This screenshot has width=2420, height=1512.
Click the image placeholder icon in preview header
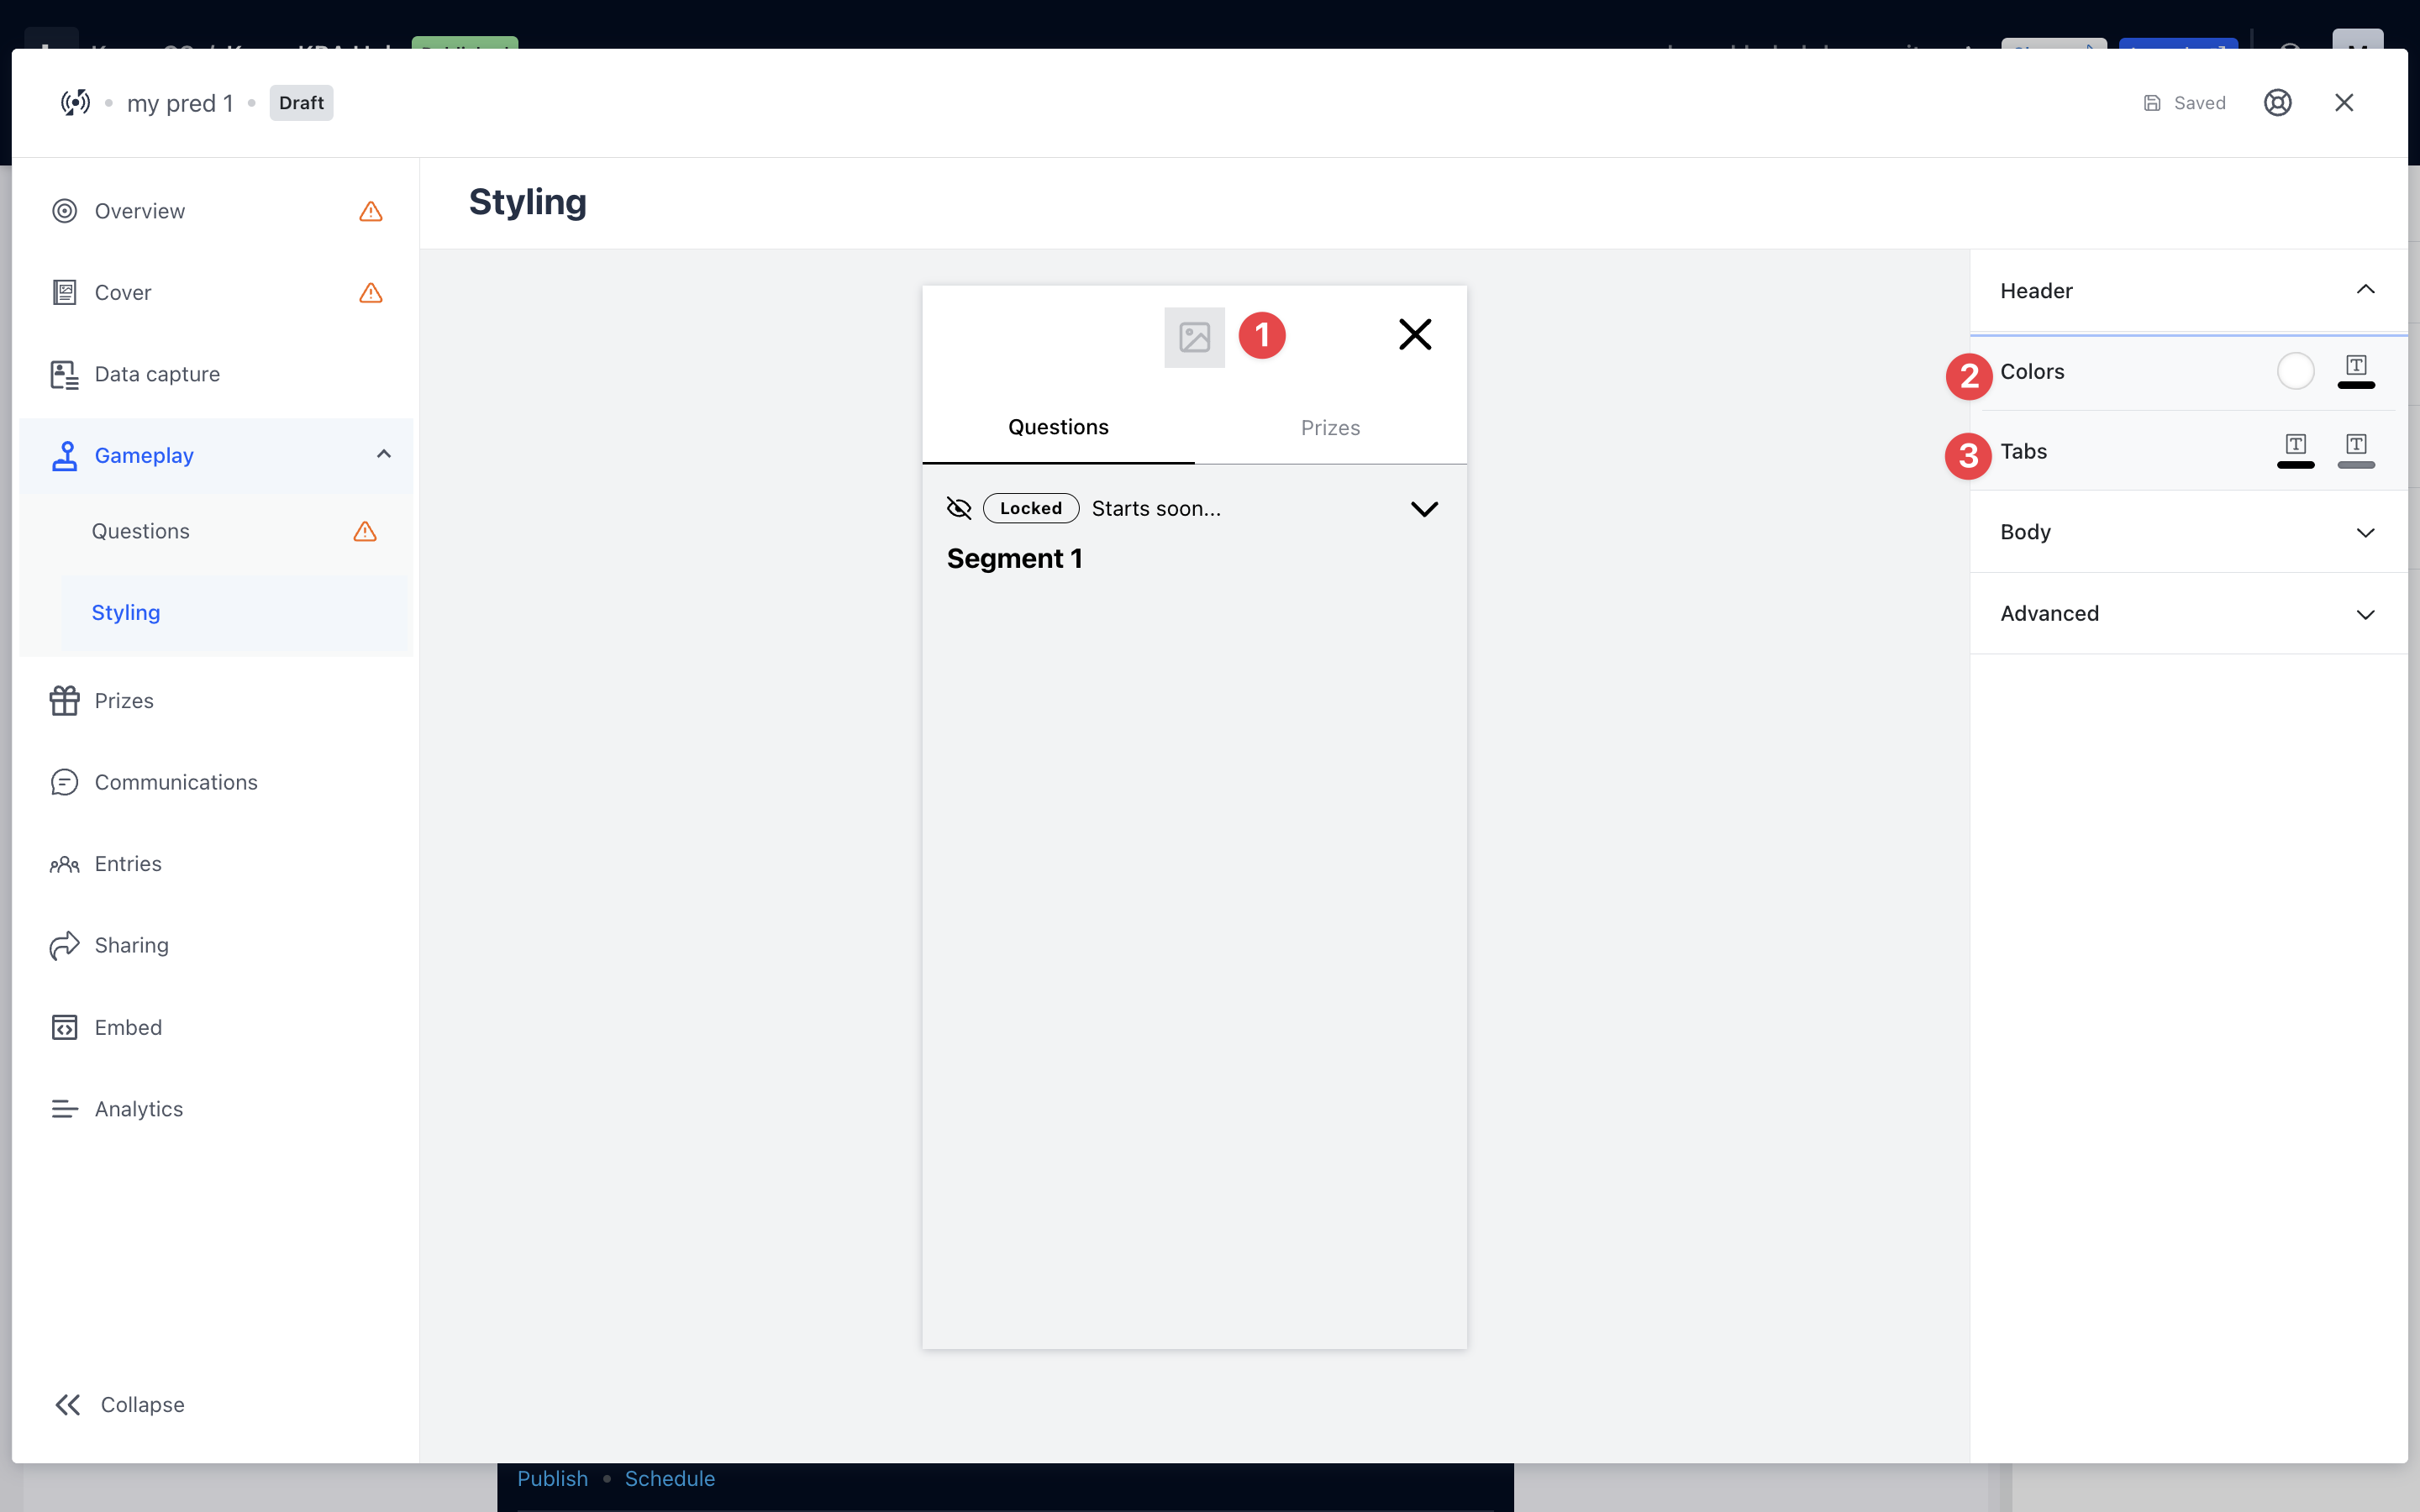(x=1194, y=337)
